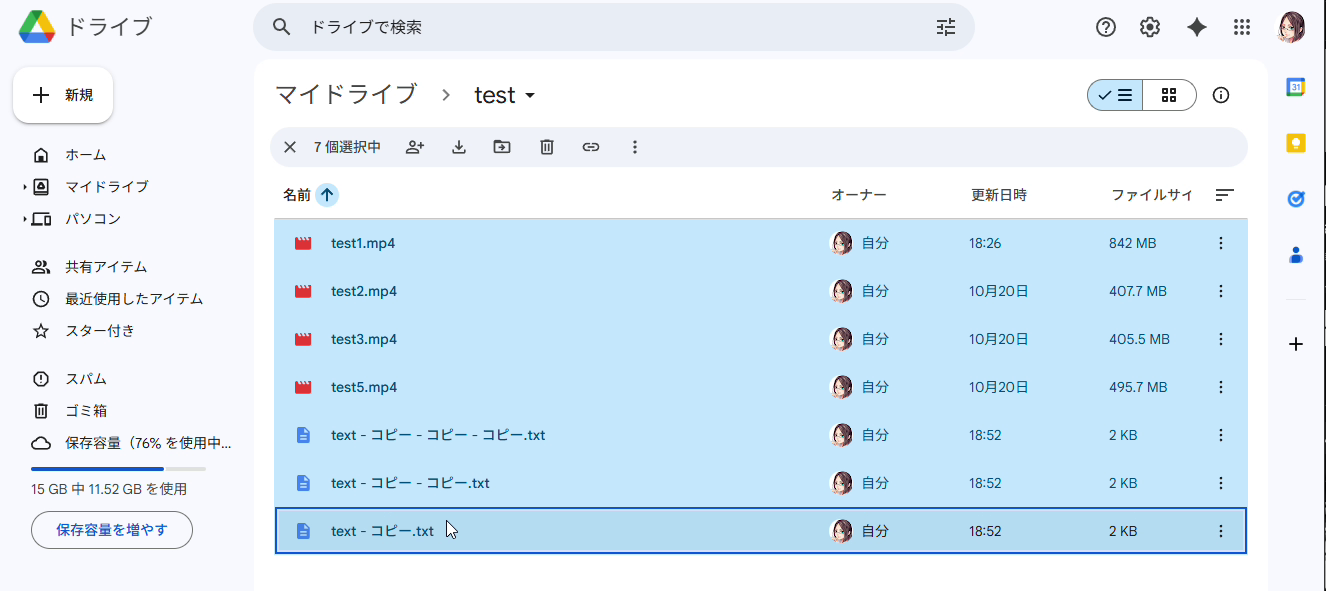
Task: Toggle the view details info panel
Action: point(1220,95)
